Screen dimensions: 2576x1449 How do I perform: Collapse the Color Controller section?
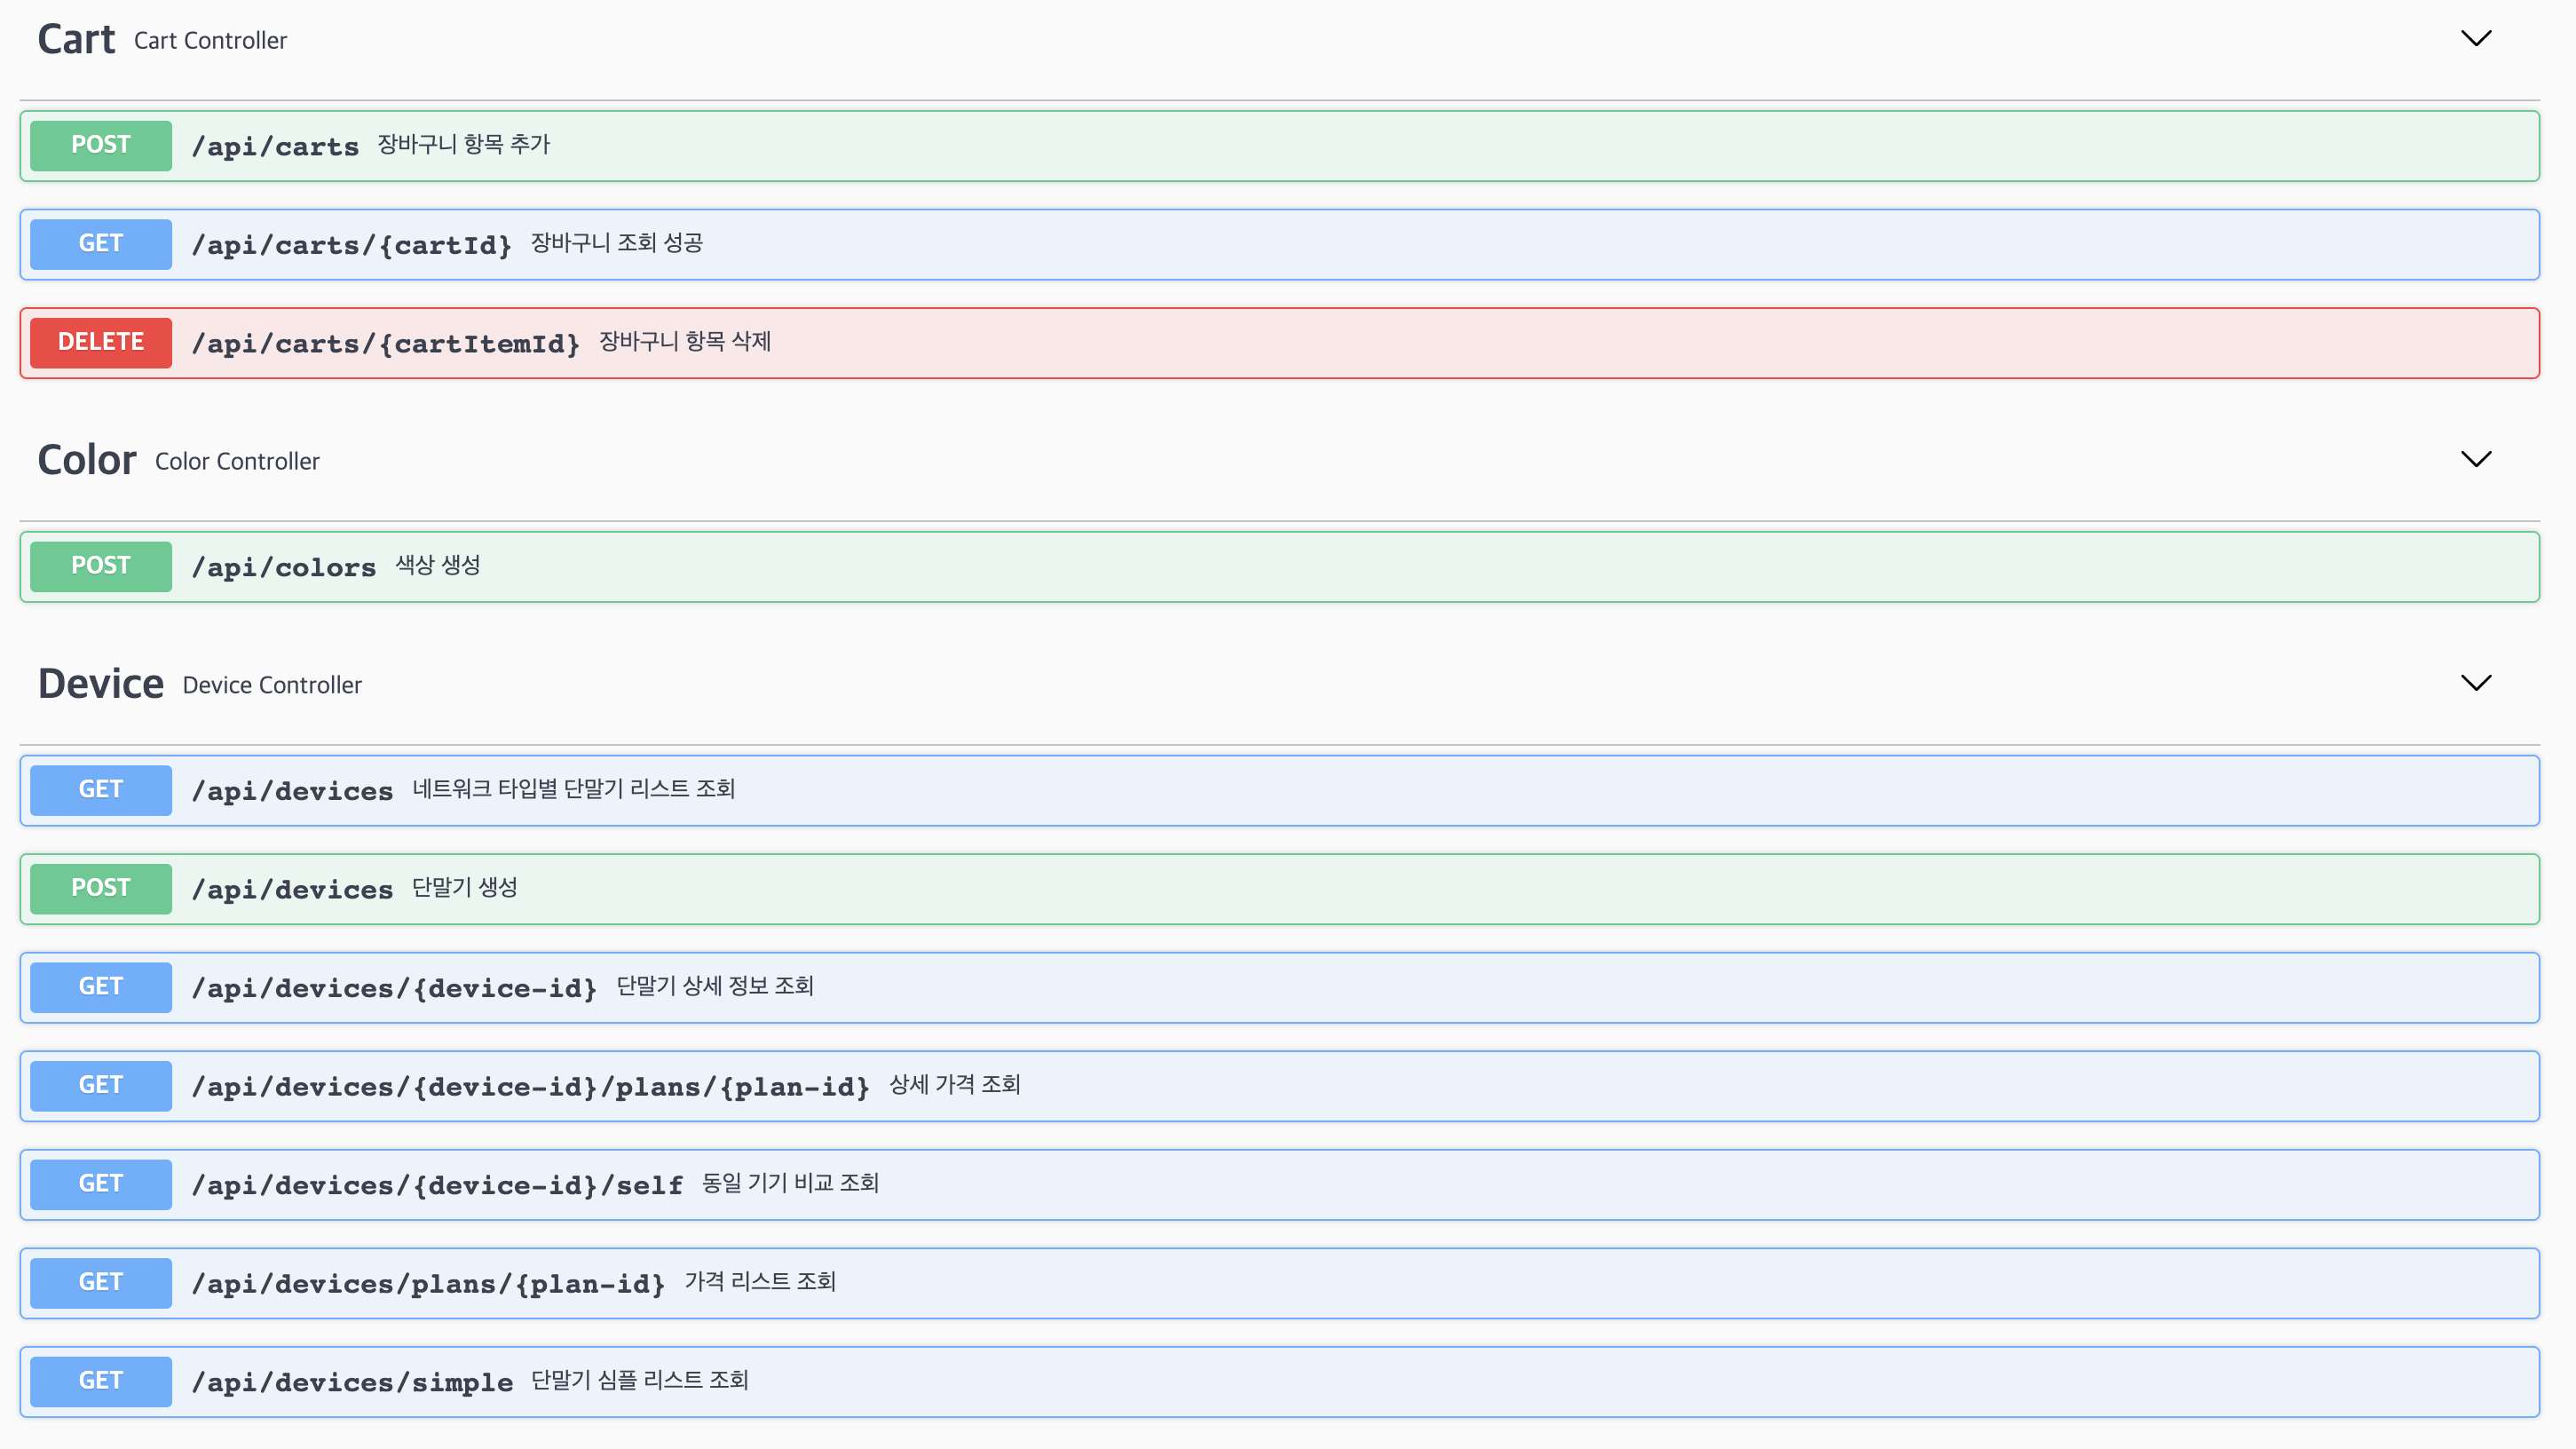pyautogui.click(x=2477, y=459)
